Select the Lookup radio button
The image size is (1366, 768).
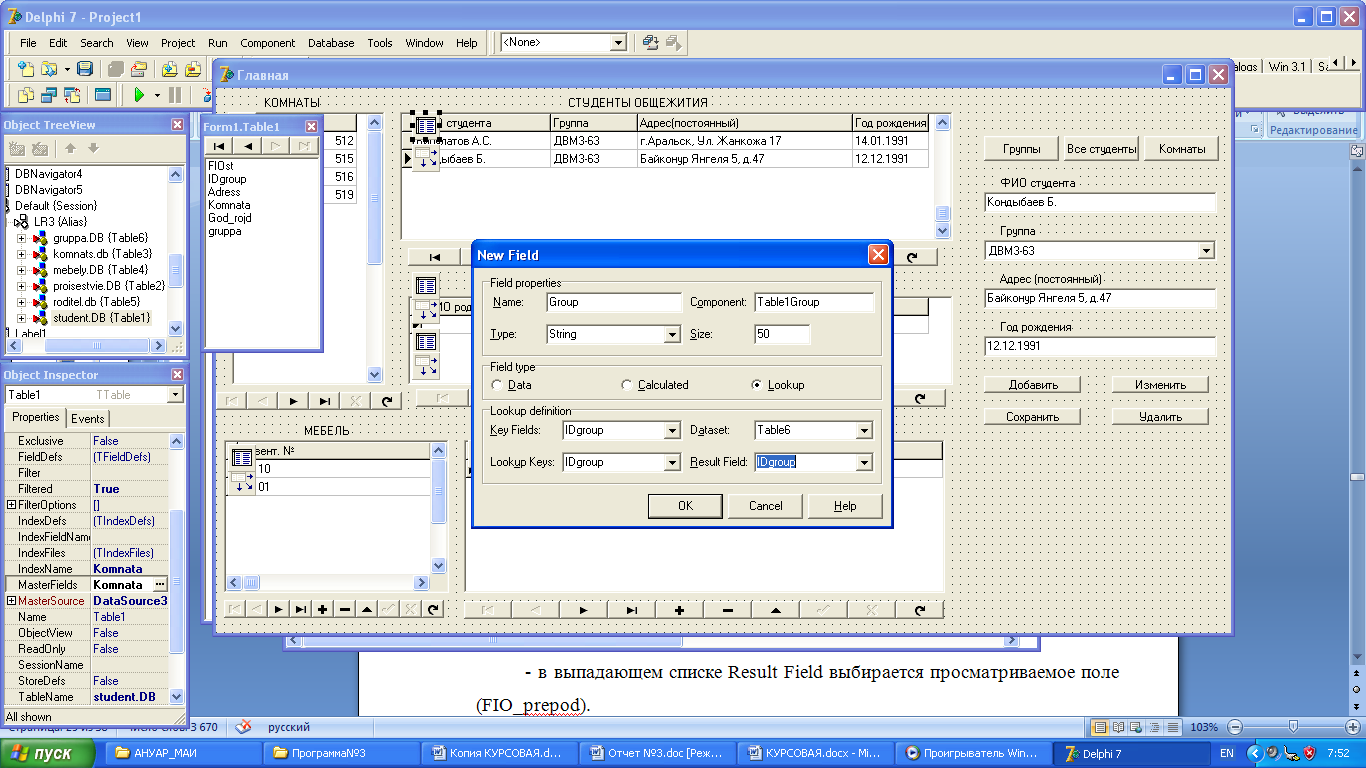point(757,385)
